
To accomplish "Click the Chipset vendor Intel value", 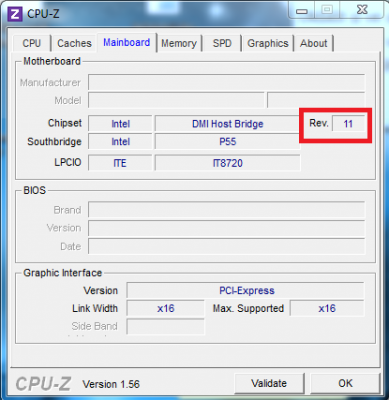I will [x=120, y=124].
